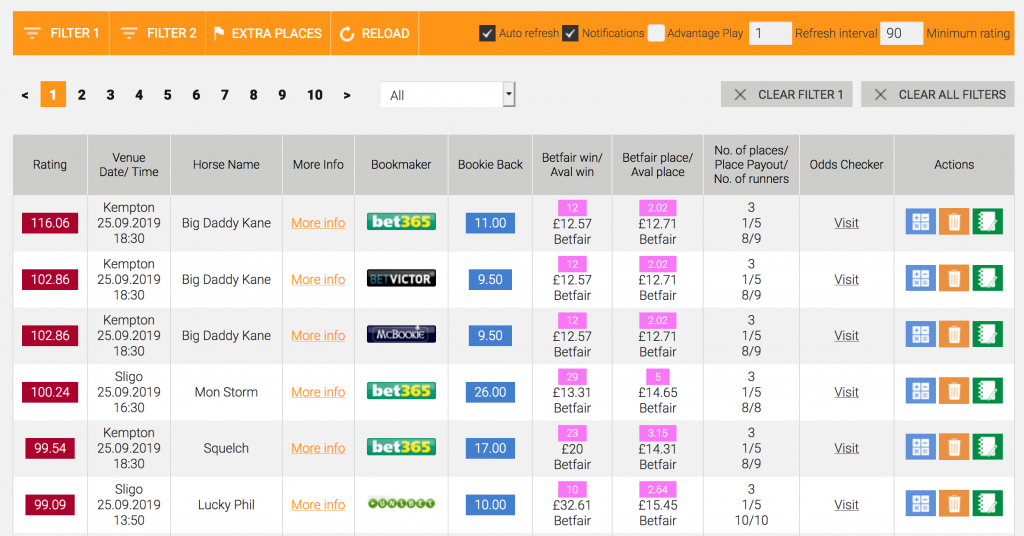The height and width of the screenshot is (536, 1024).
Task: Open calculator for Lucky Phil row
Action: (920, 504)
